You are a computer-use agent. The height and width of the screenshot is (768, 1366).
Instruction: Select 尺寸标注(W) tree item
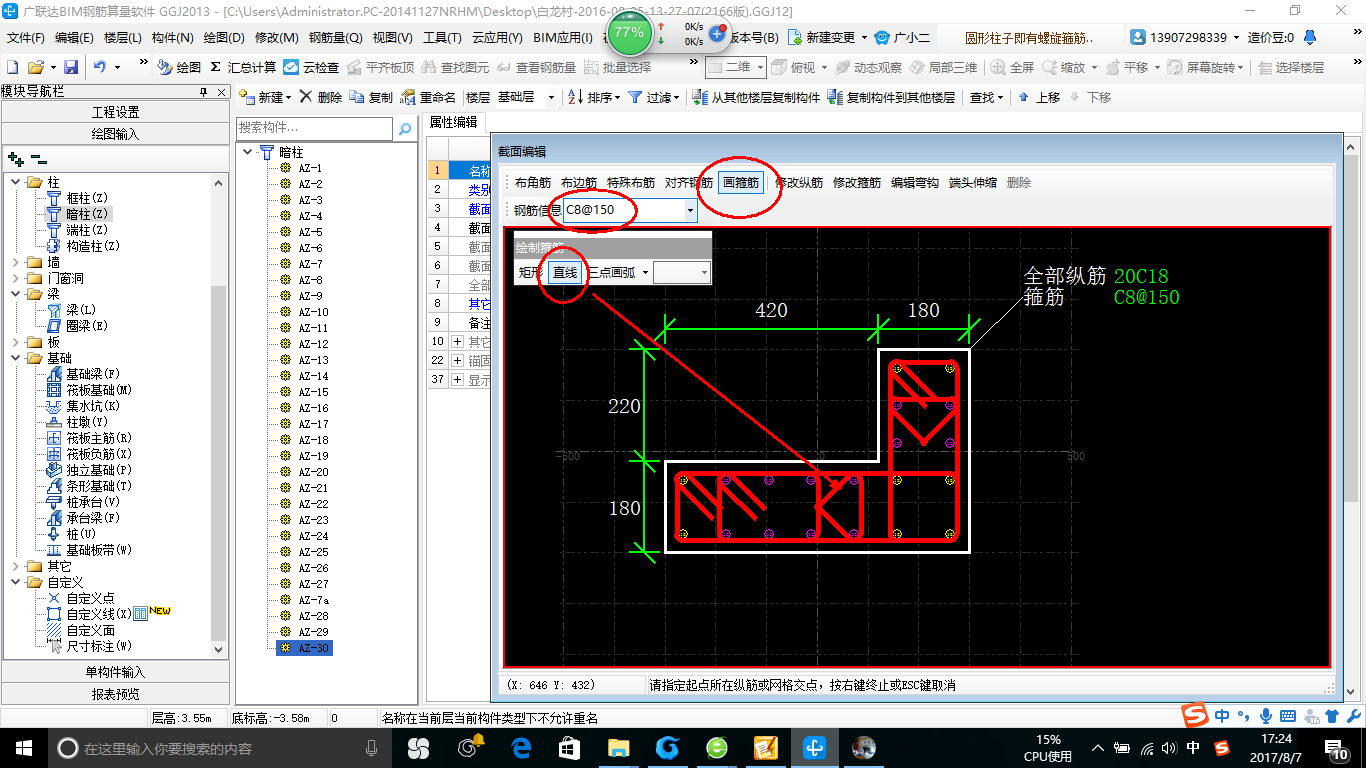pyautogui.click(x=89, y=646)
